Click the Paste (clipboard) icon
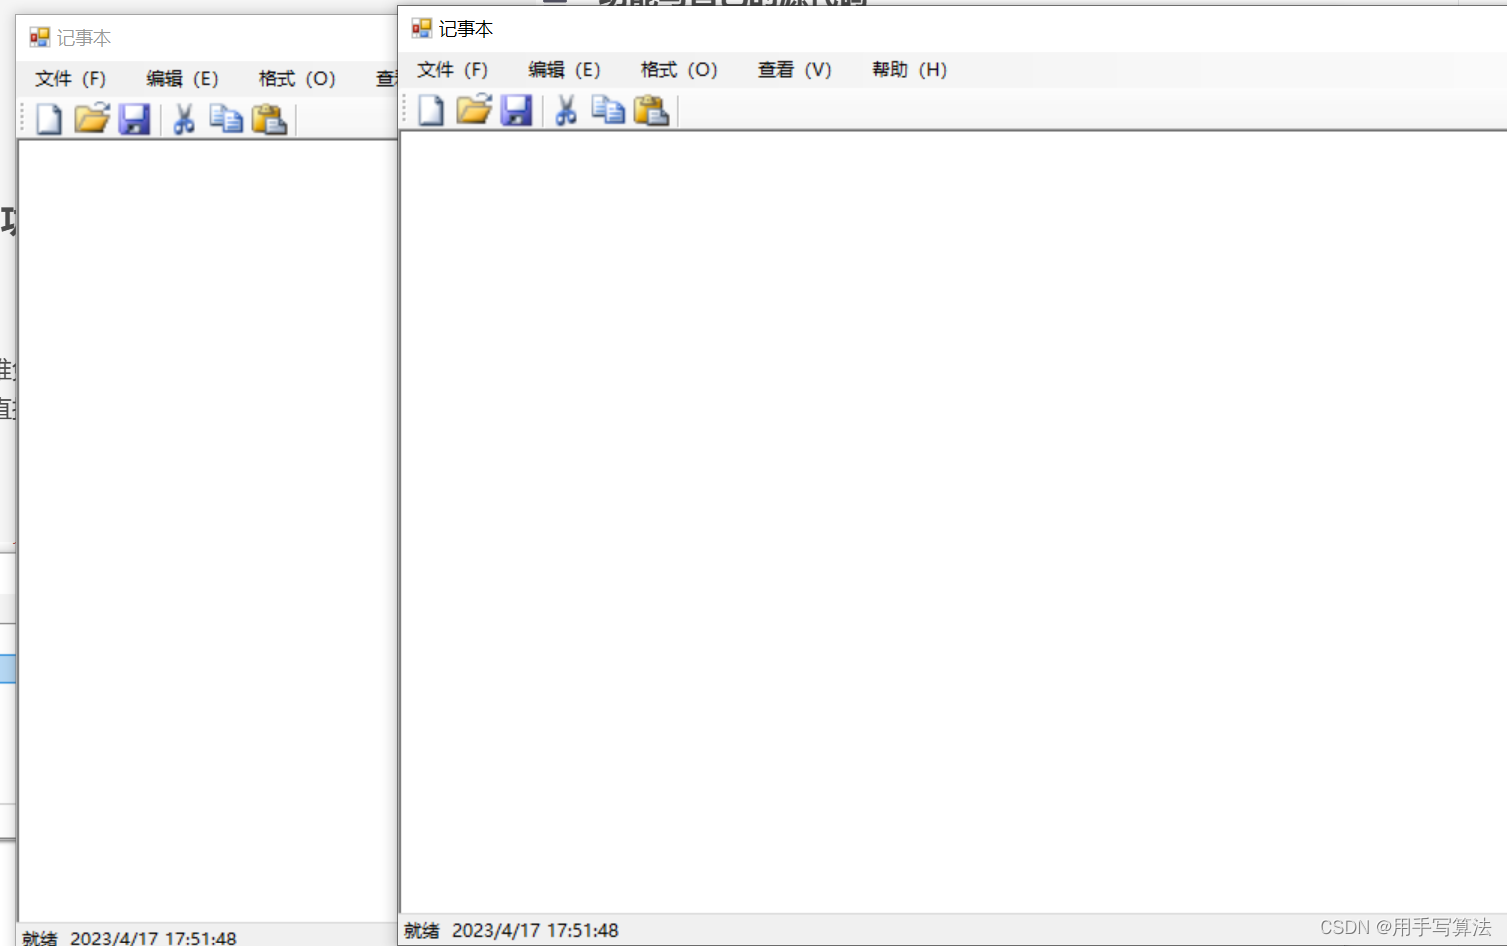1507x946 pixels. point(652,110)
